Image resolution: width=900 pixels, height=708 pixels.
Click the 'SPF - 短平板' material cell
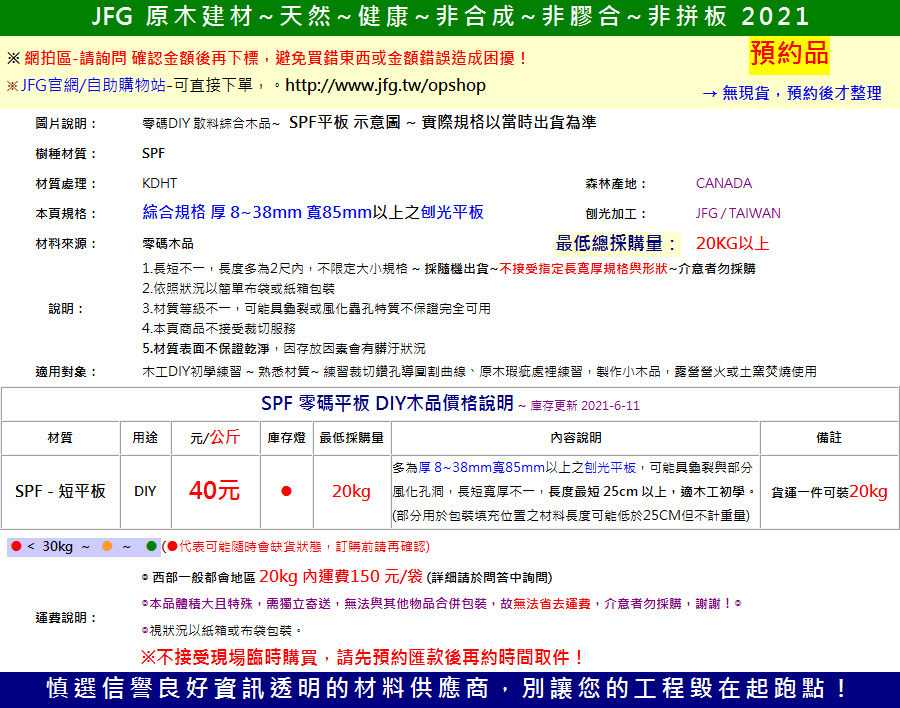point(60,491)
